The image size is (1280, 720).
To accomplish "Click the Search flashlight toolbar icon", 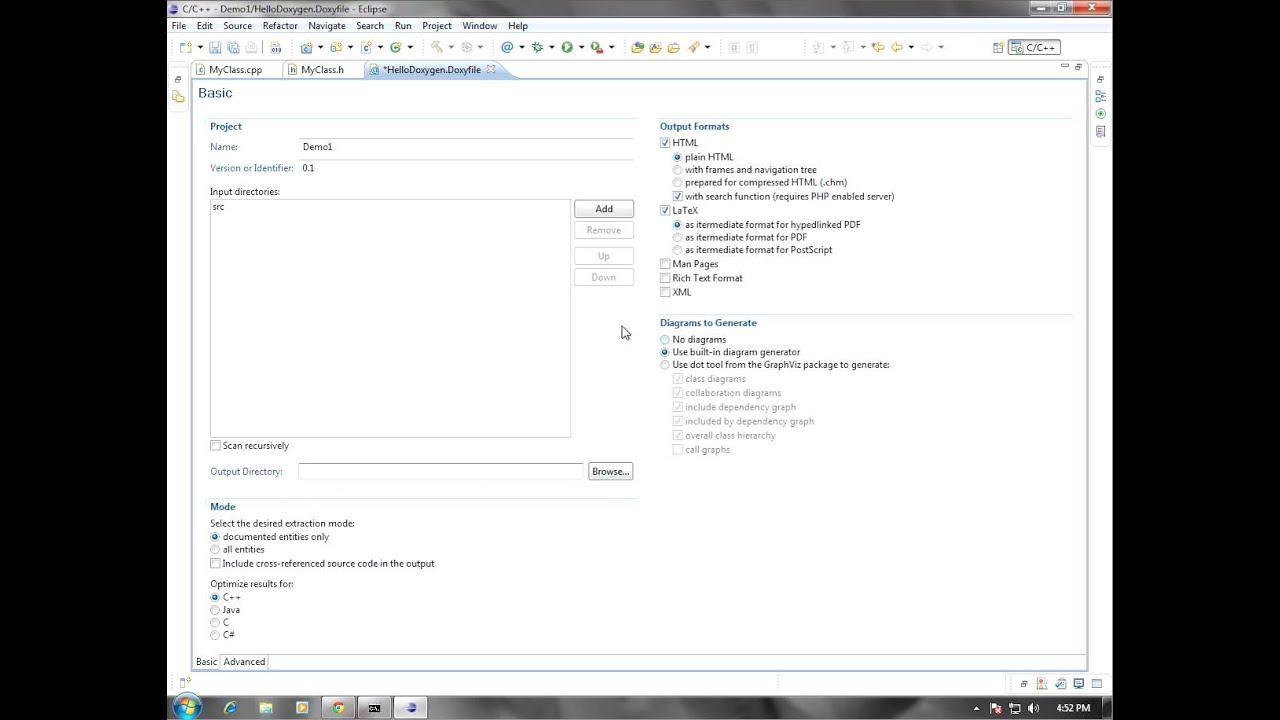I will 692,47.
